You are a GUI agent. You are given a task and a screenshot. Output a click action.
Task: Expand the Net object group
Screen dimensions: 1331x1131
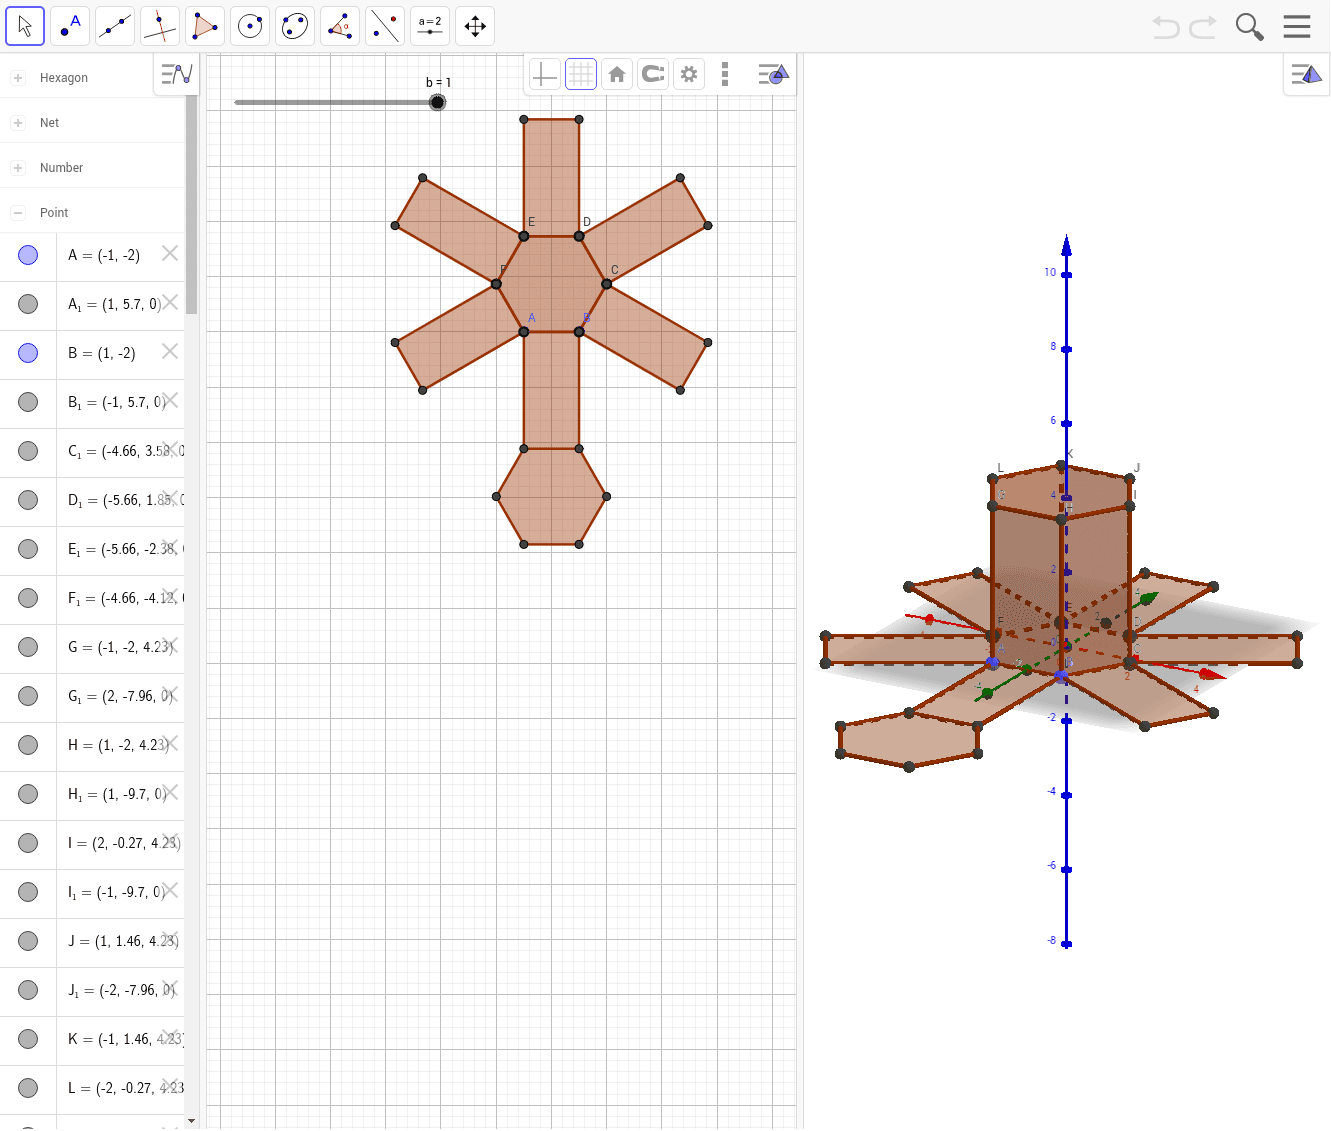(x=18, y=123)
